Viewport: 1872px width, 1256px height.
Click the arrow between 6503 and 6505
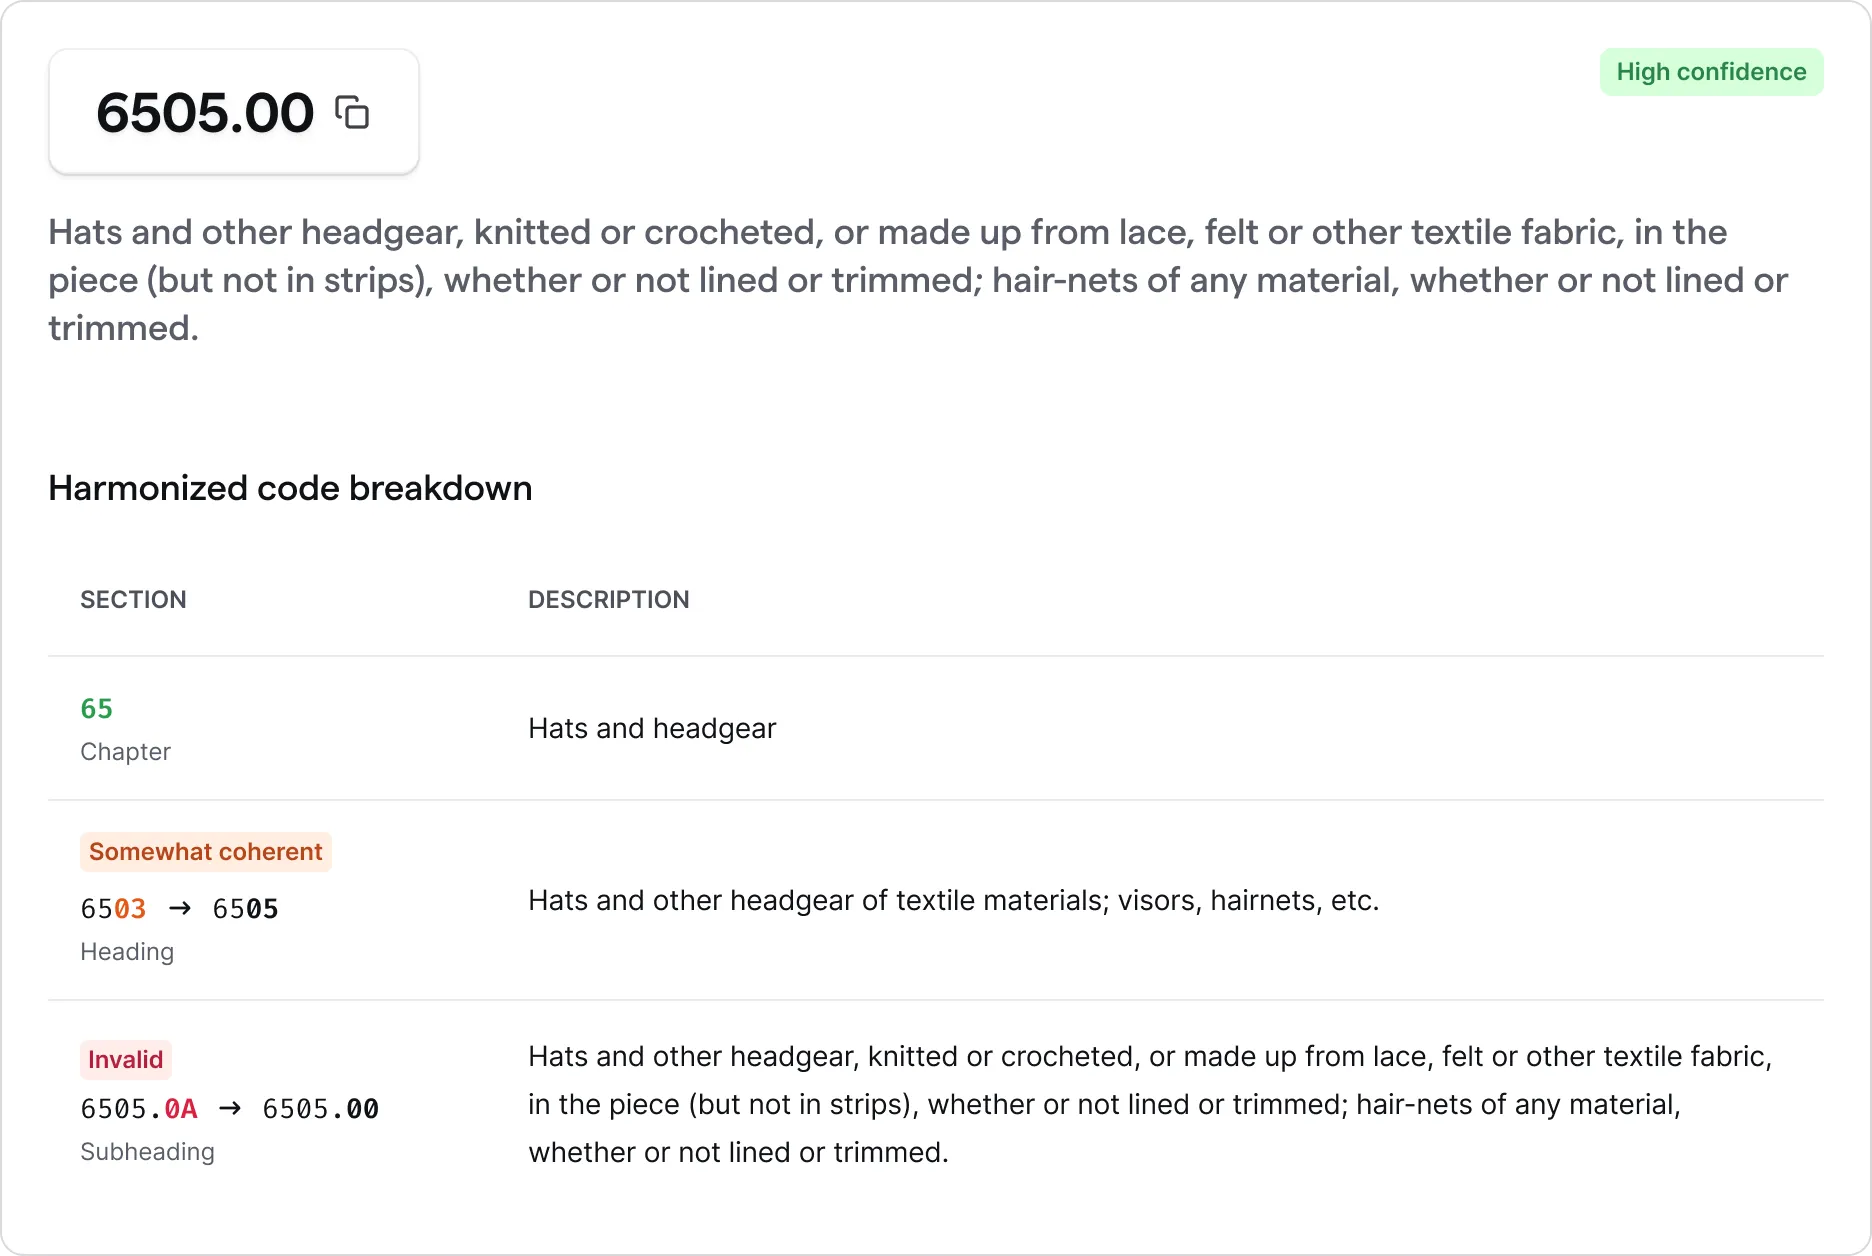tap(180, 908)
